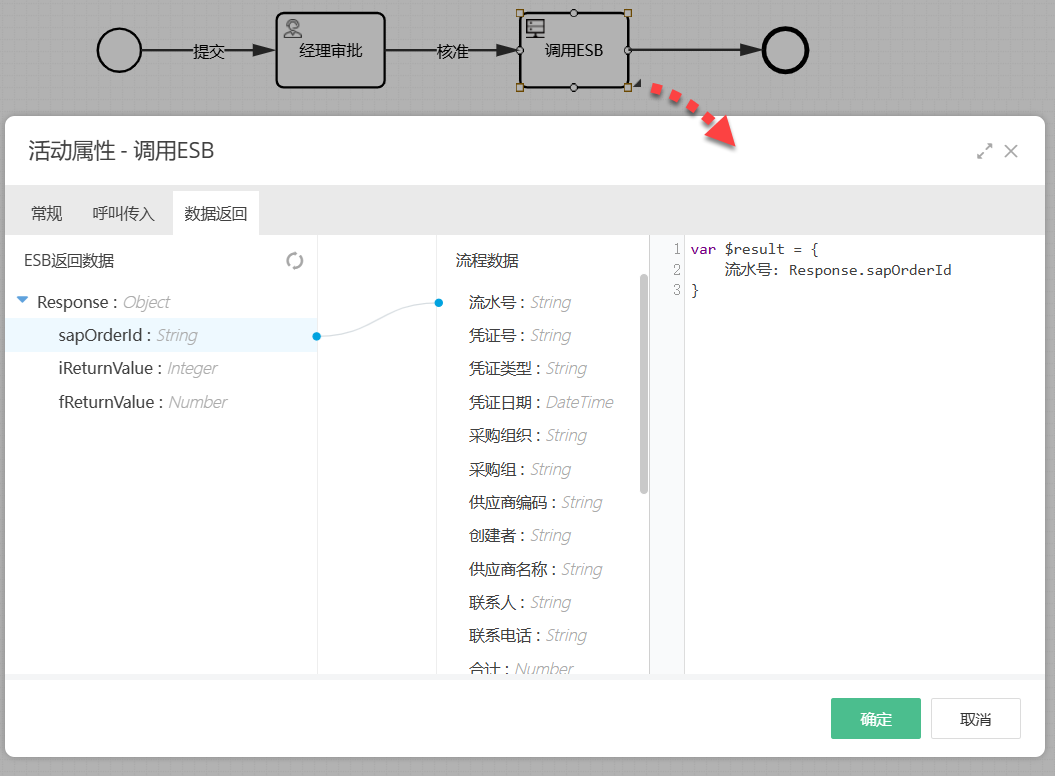Choose the 凭证日期 DateTime field
1055x776 pixels.
tap(540, 402)
